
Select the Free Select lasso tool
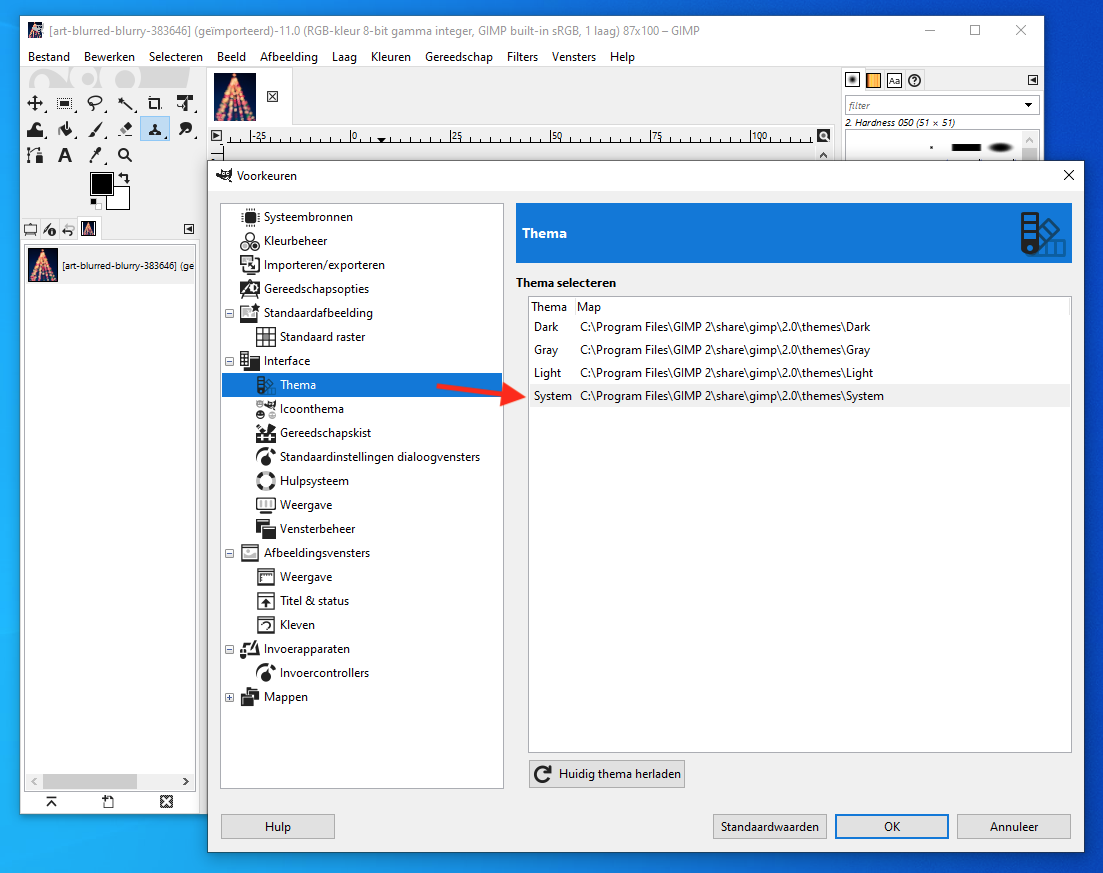point(95,103)
